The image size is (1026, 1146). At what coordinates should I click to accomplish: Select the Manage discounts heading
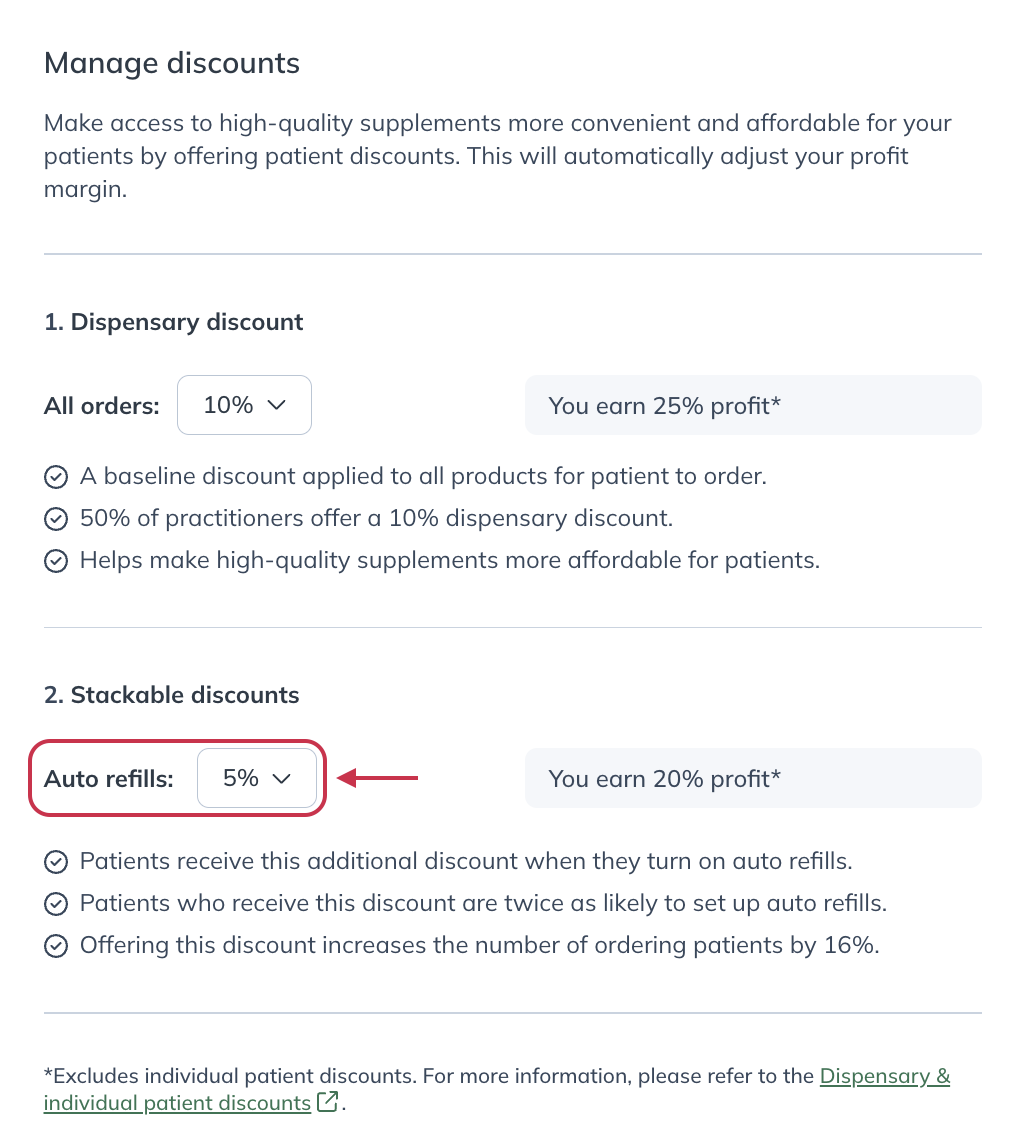click(x=171, y=63)
